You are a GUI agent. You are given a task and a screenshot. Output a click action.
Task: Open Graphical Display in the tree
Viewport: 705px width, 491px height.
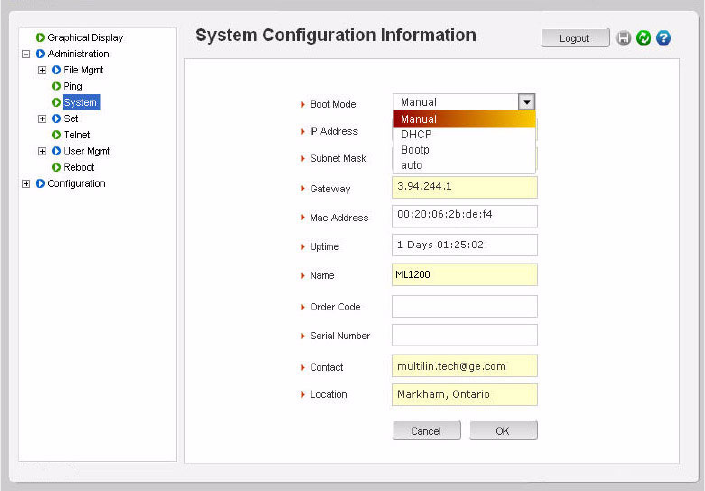pos(85,38)
